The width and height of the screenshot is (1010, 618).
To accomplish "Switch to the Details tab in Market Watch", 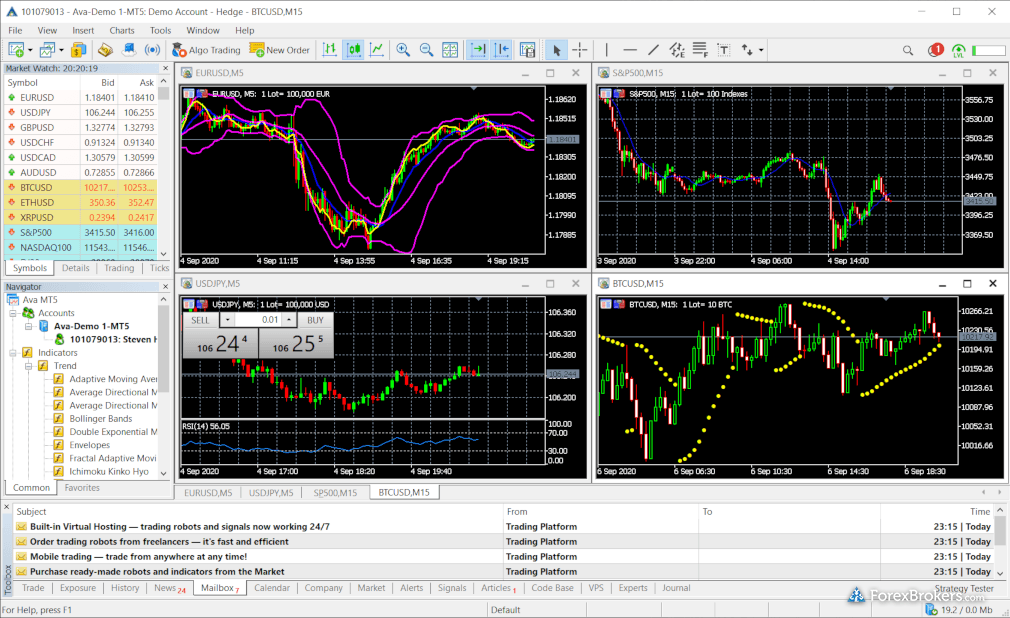I will [x=75, y=268].
